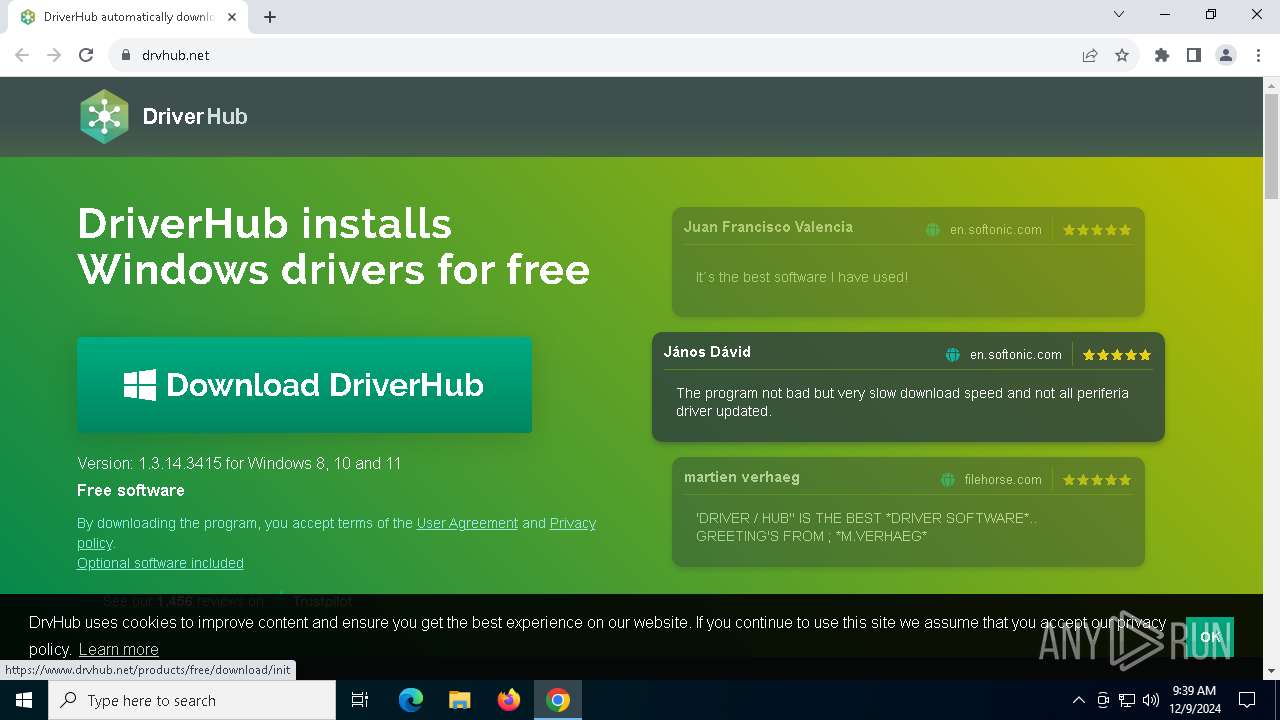The height and width of the screenshot is (720, 1280).
Task: Open Chrome extensions puzzle icon
Action: click(1162, 55)
